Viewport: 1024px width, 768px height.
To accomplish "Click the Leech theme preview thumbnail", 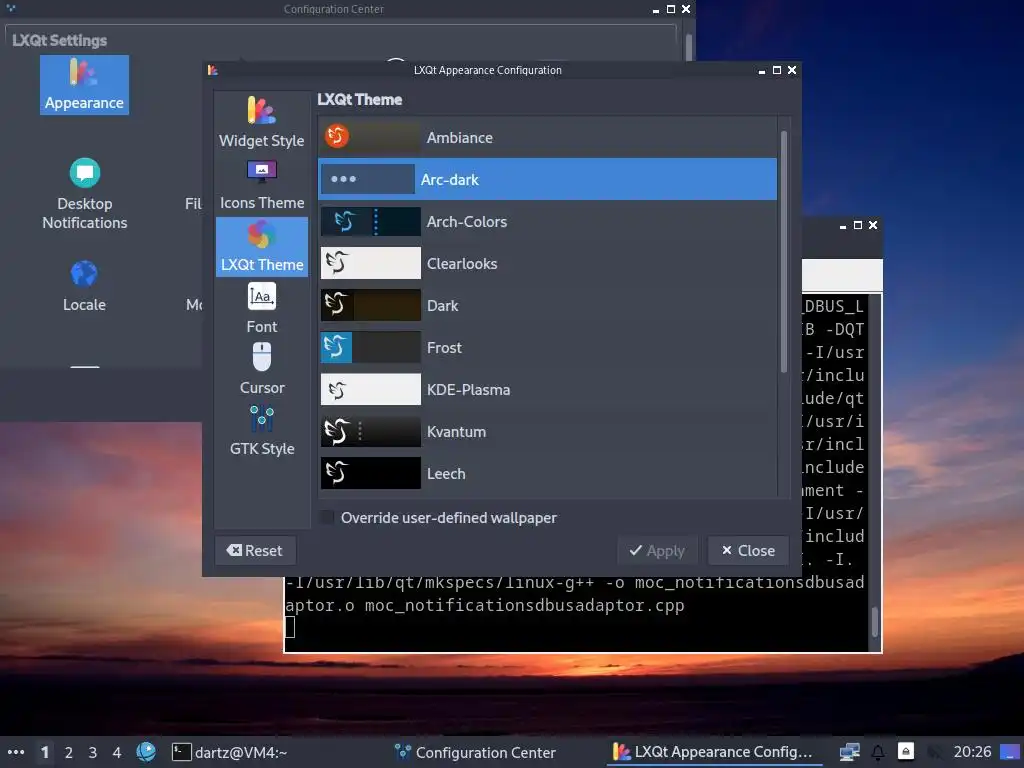I will tap(370, 473).
